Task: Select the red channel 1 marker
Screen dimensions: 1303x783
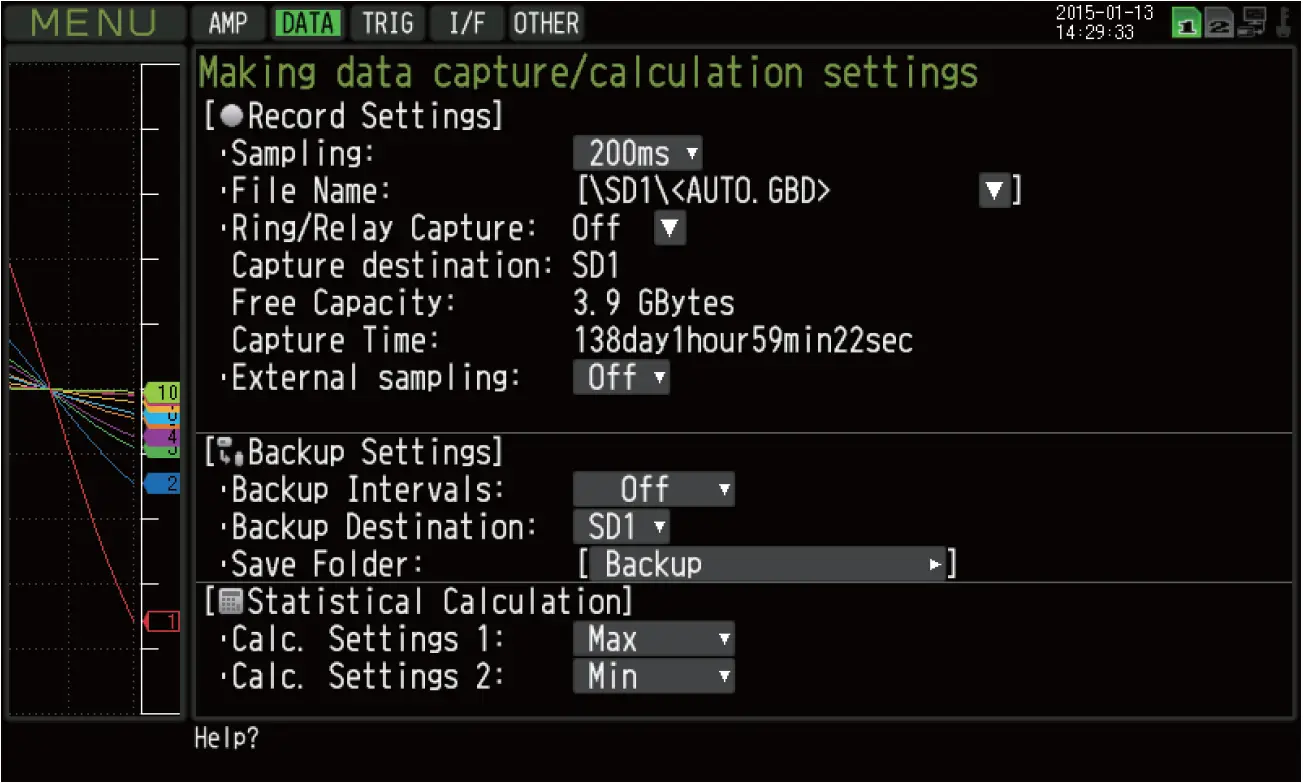Action: [163, 622]
